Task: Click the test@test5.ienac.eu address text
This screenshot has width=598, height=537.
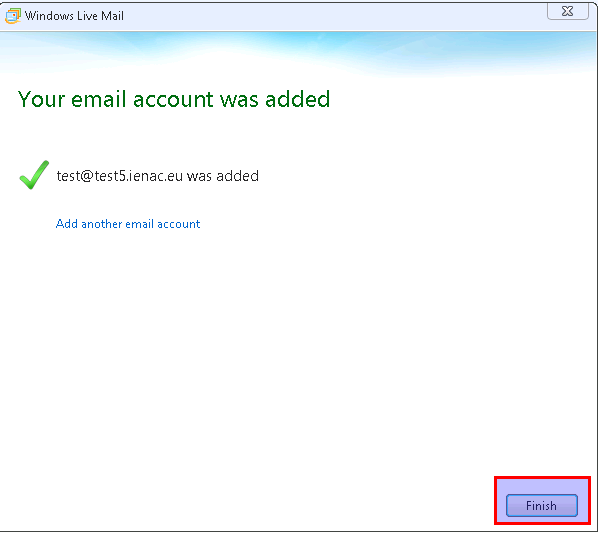Action: pyautogui.click(x=120, y=176)
